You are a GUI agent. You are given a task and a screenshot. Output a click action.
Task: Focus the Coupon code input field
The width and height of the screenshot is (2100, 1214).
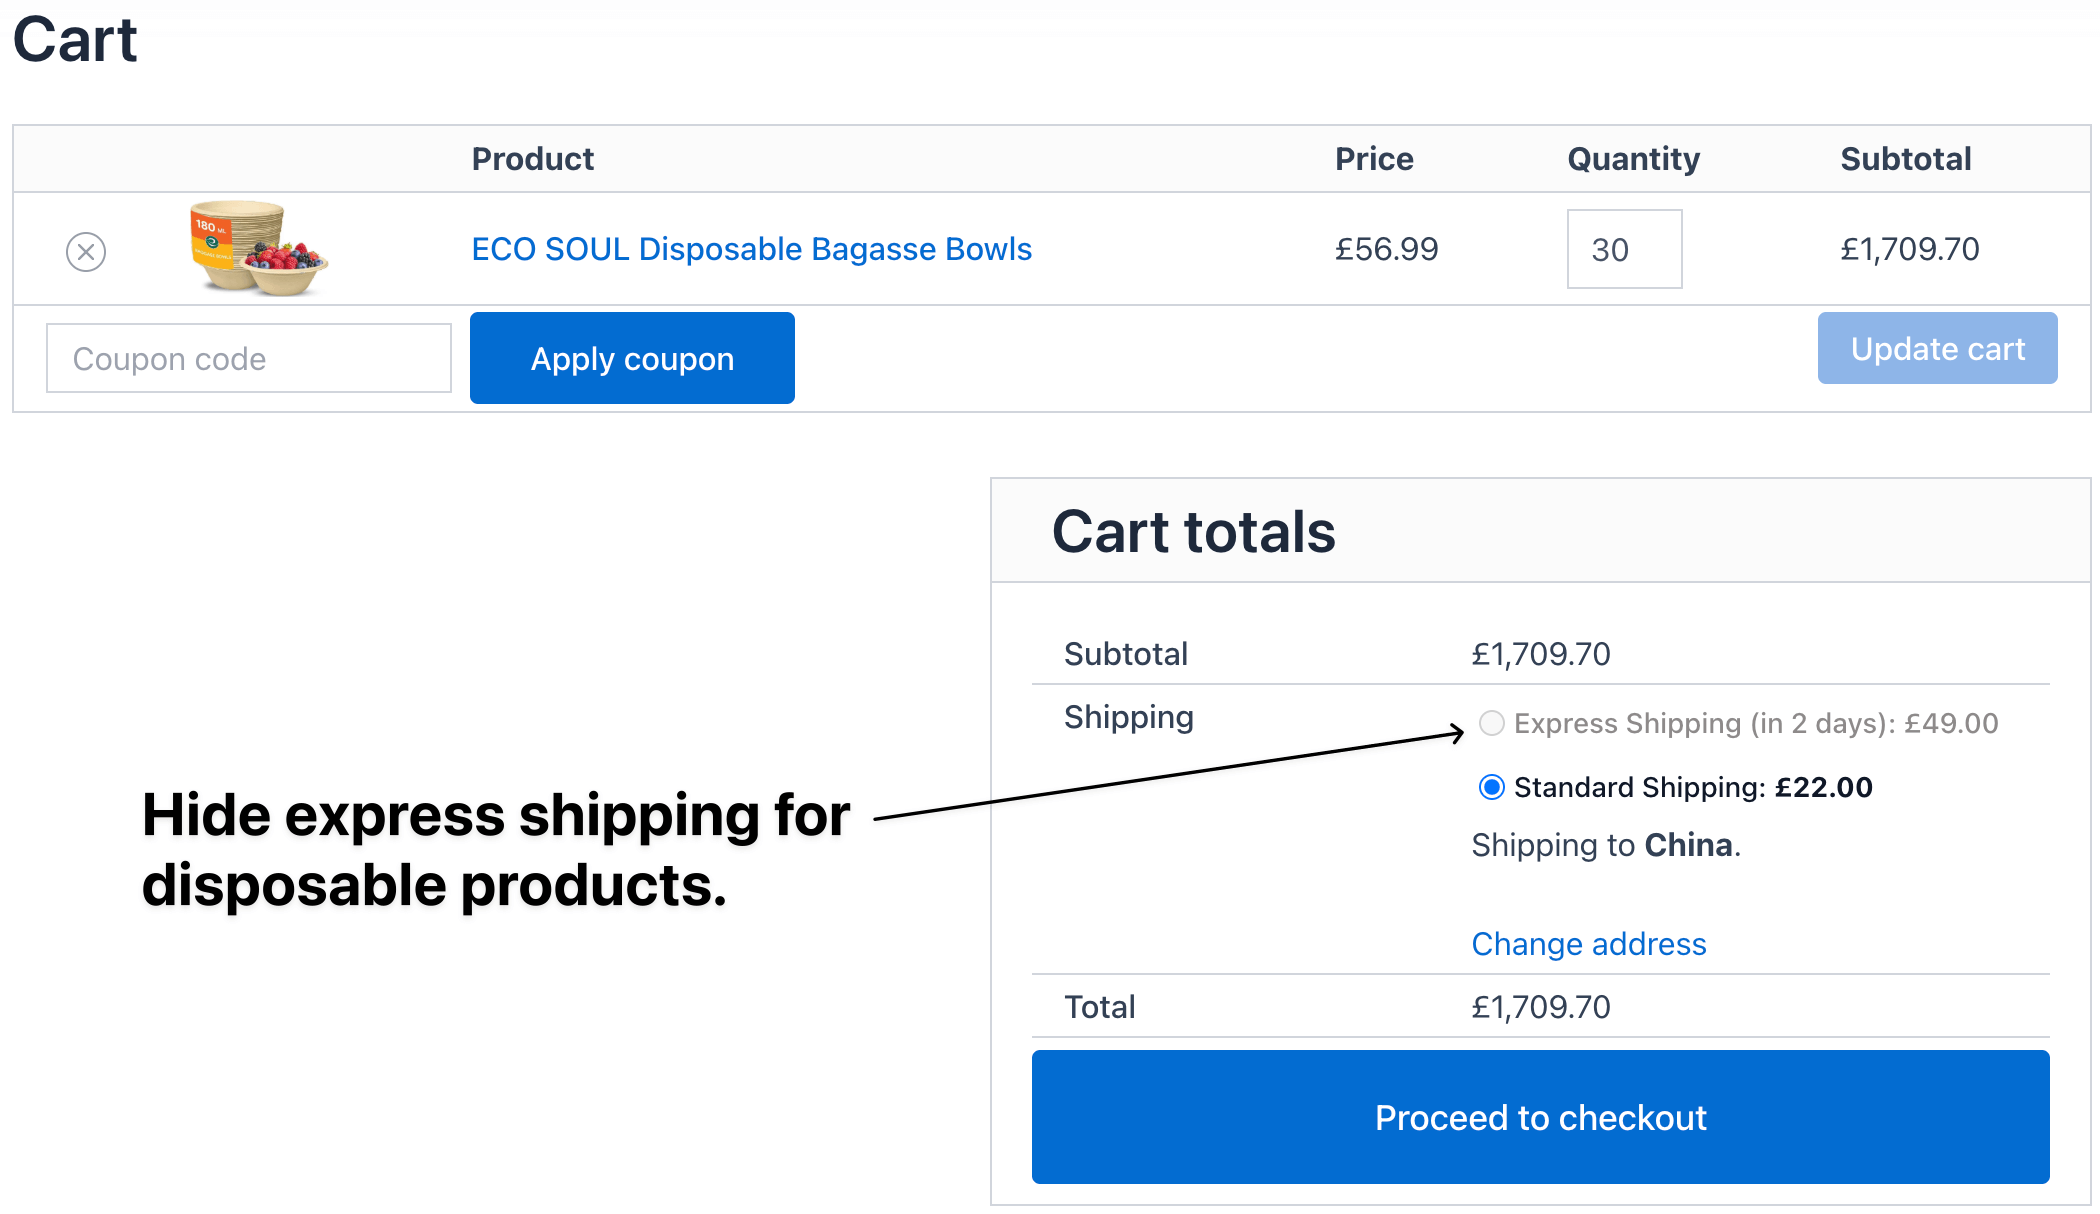pyautogui.click(x=249, y=358)
